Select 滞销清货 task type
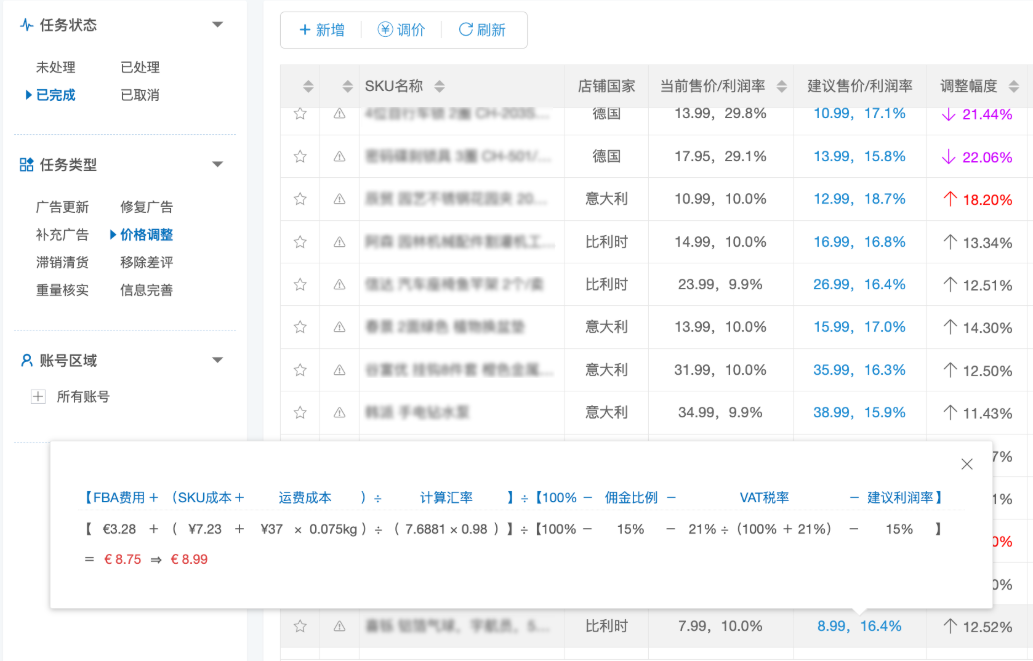This screenshot has width=1033, height=661. click(62, 263)
